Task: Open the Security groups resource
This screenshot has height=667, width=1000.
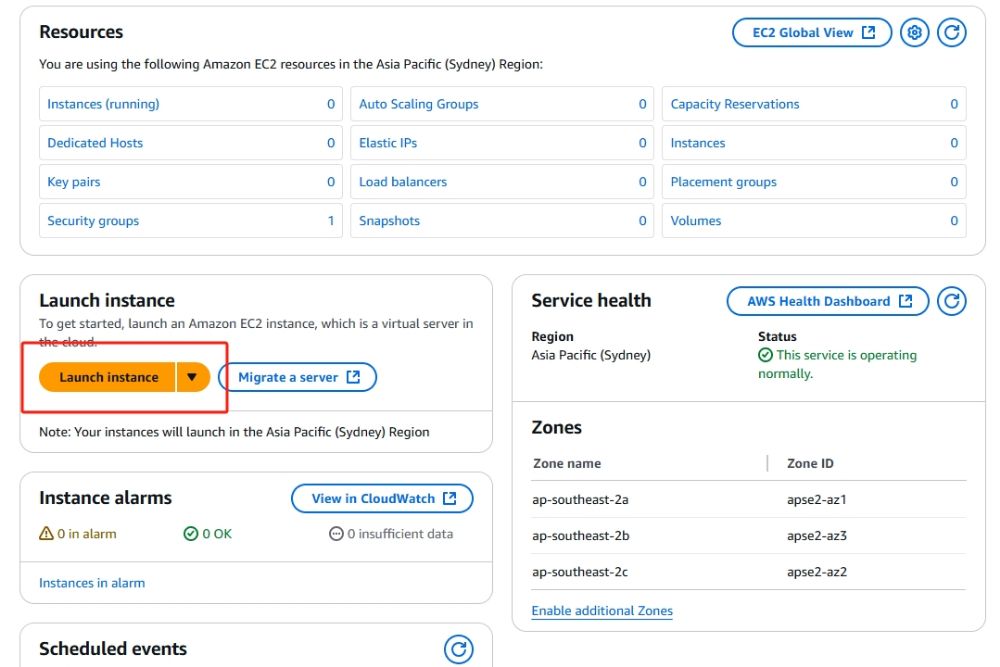Action: point(93,221)
